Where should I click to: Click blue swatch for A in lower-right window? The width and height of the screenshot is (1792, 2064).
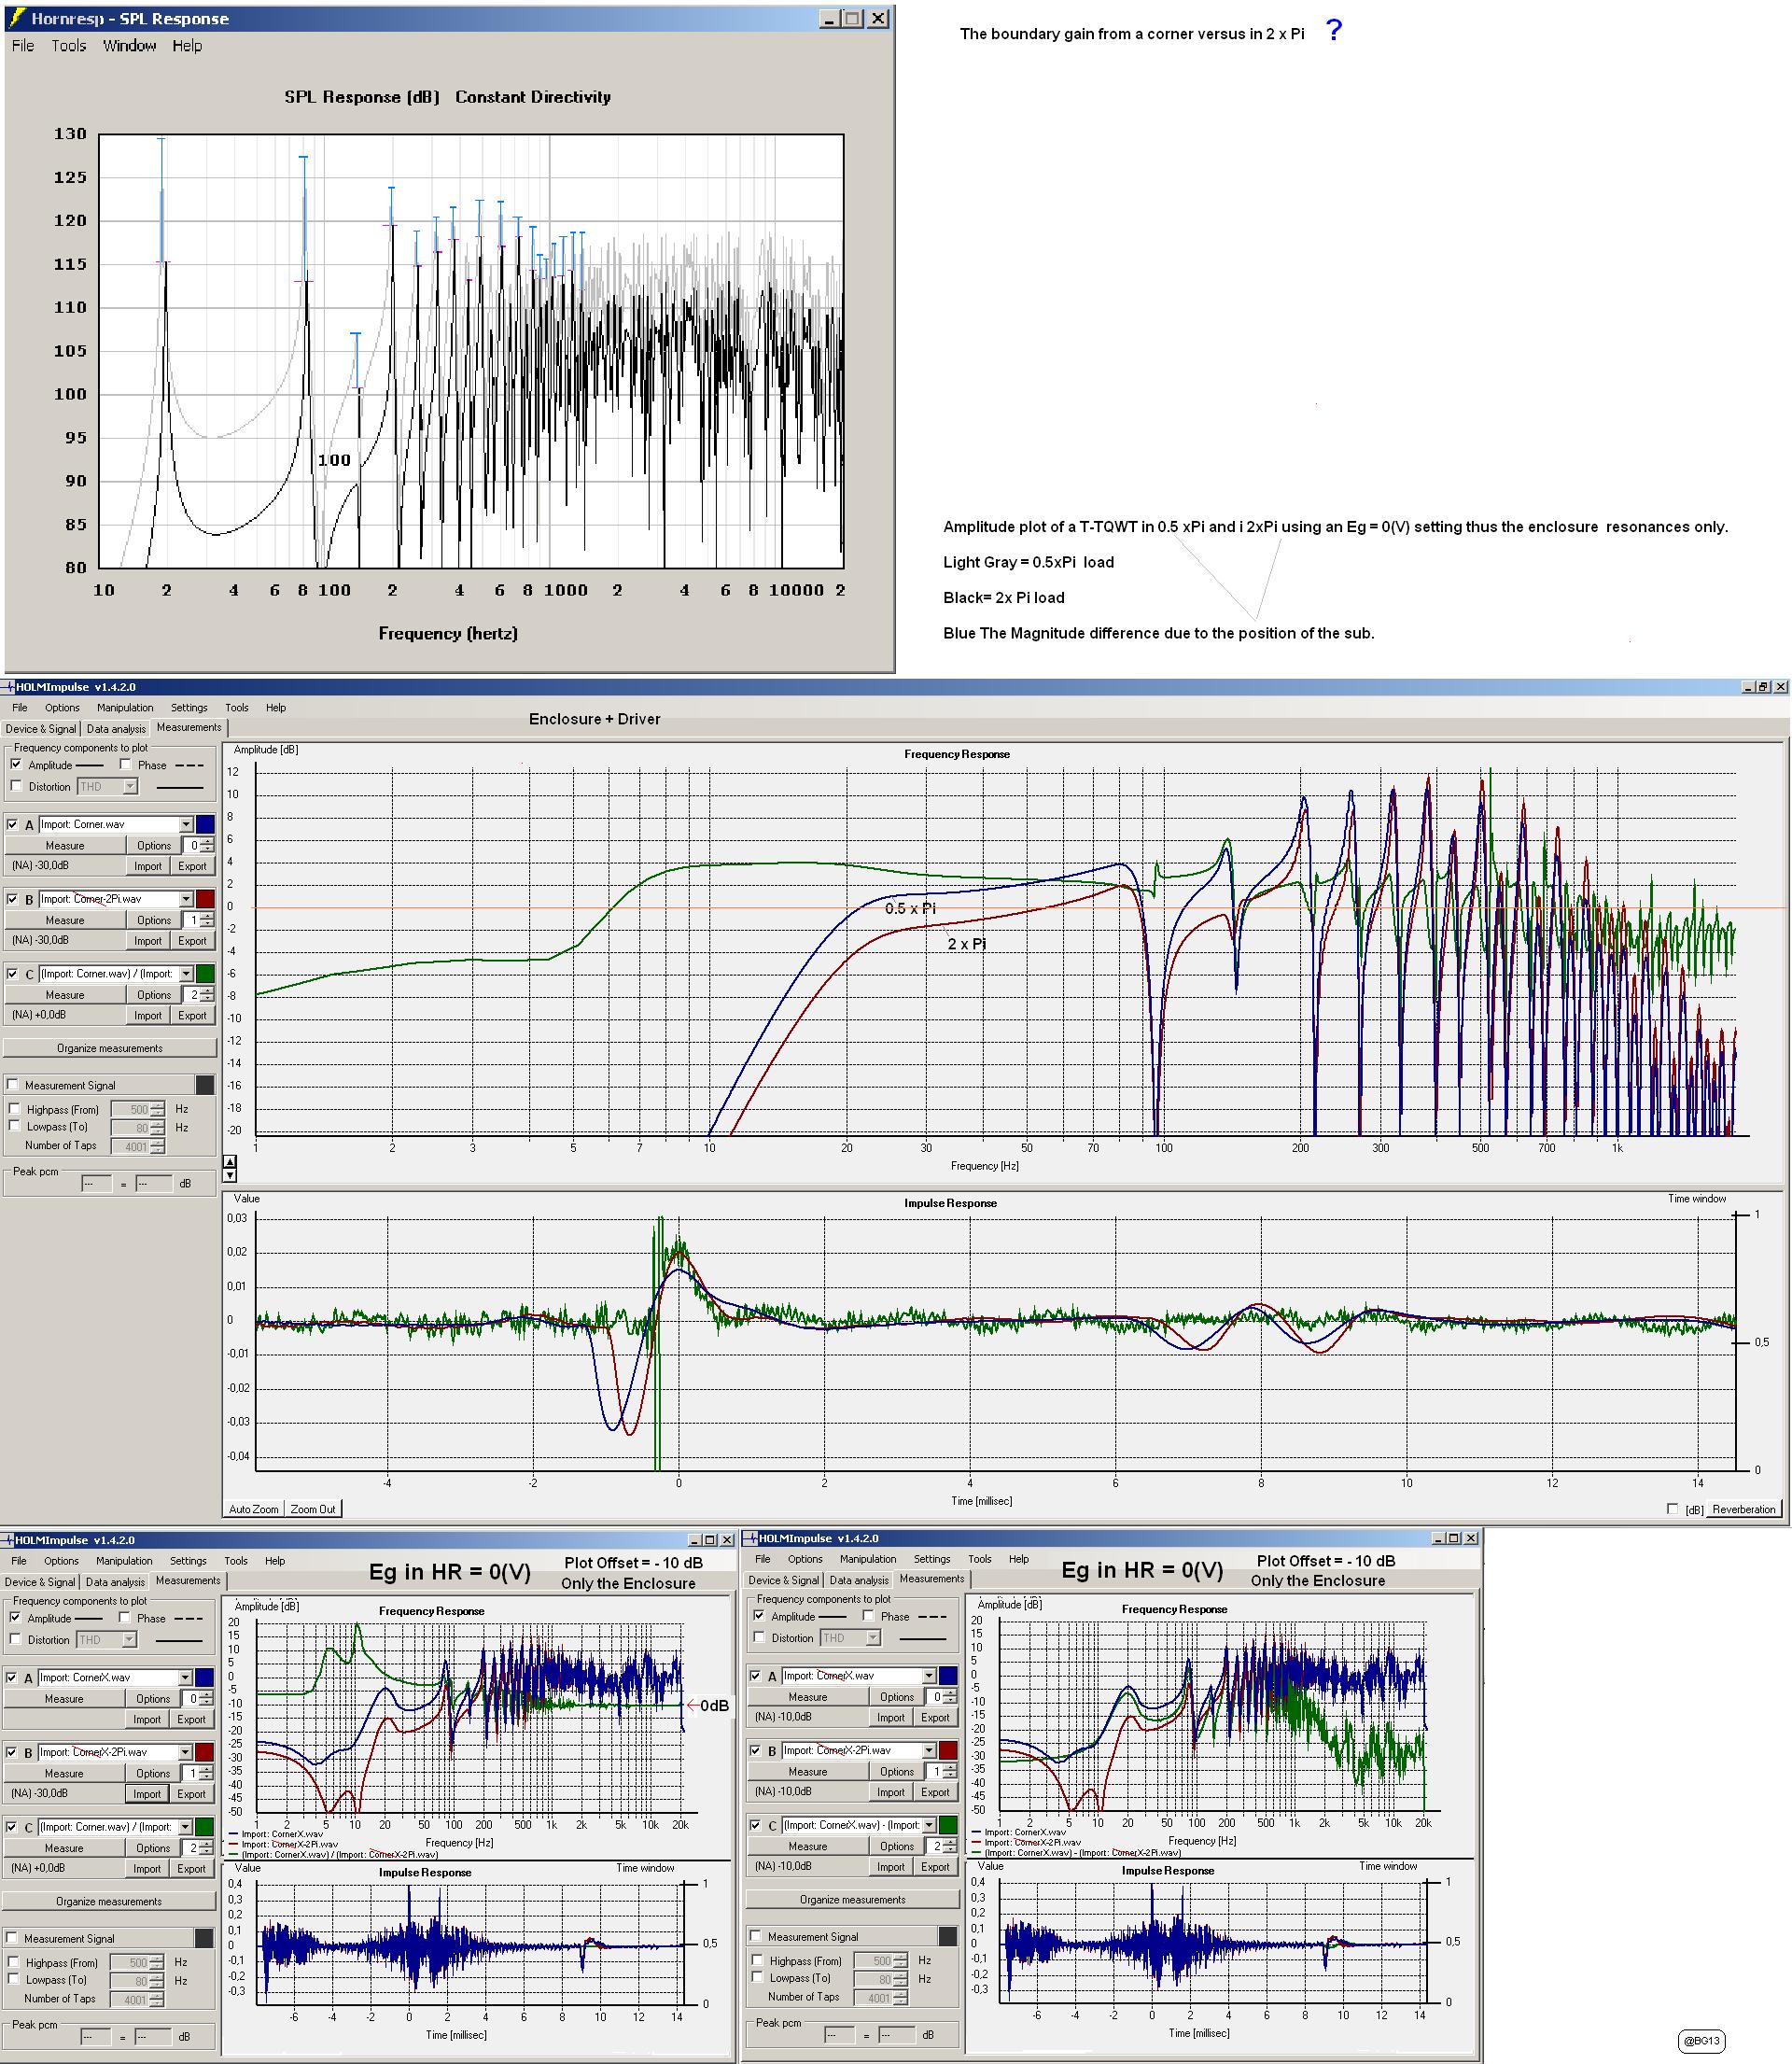coord(948,1675)
